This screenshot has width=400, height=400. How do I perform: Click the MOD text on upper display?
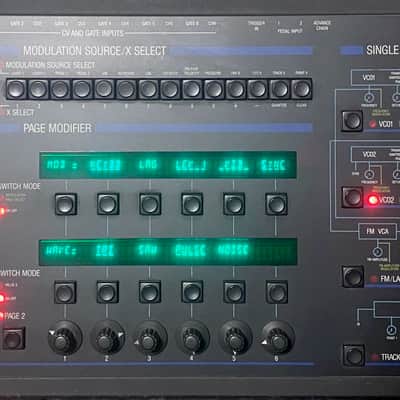(57, 165)
